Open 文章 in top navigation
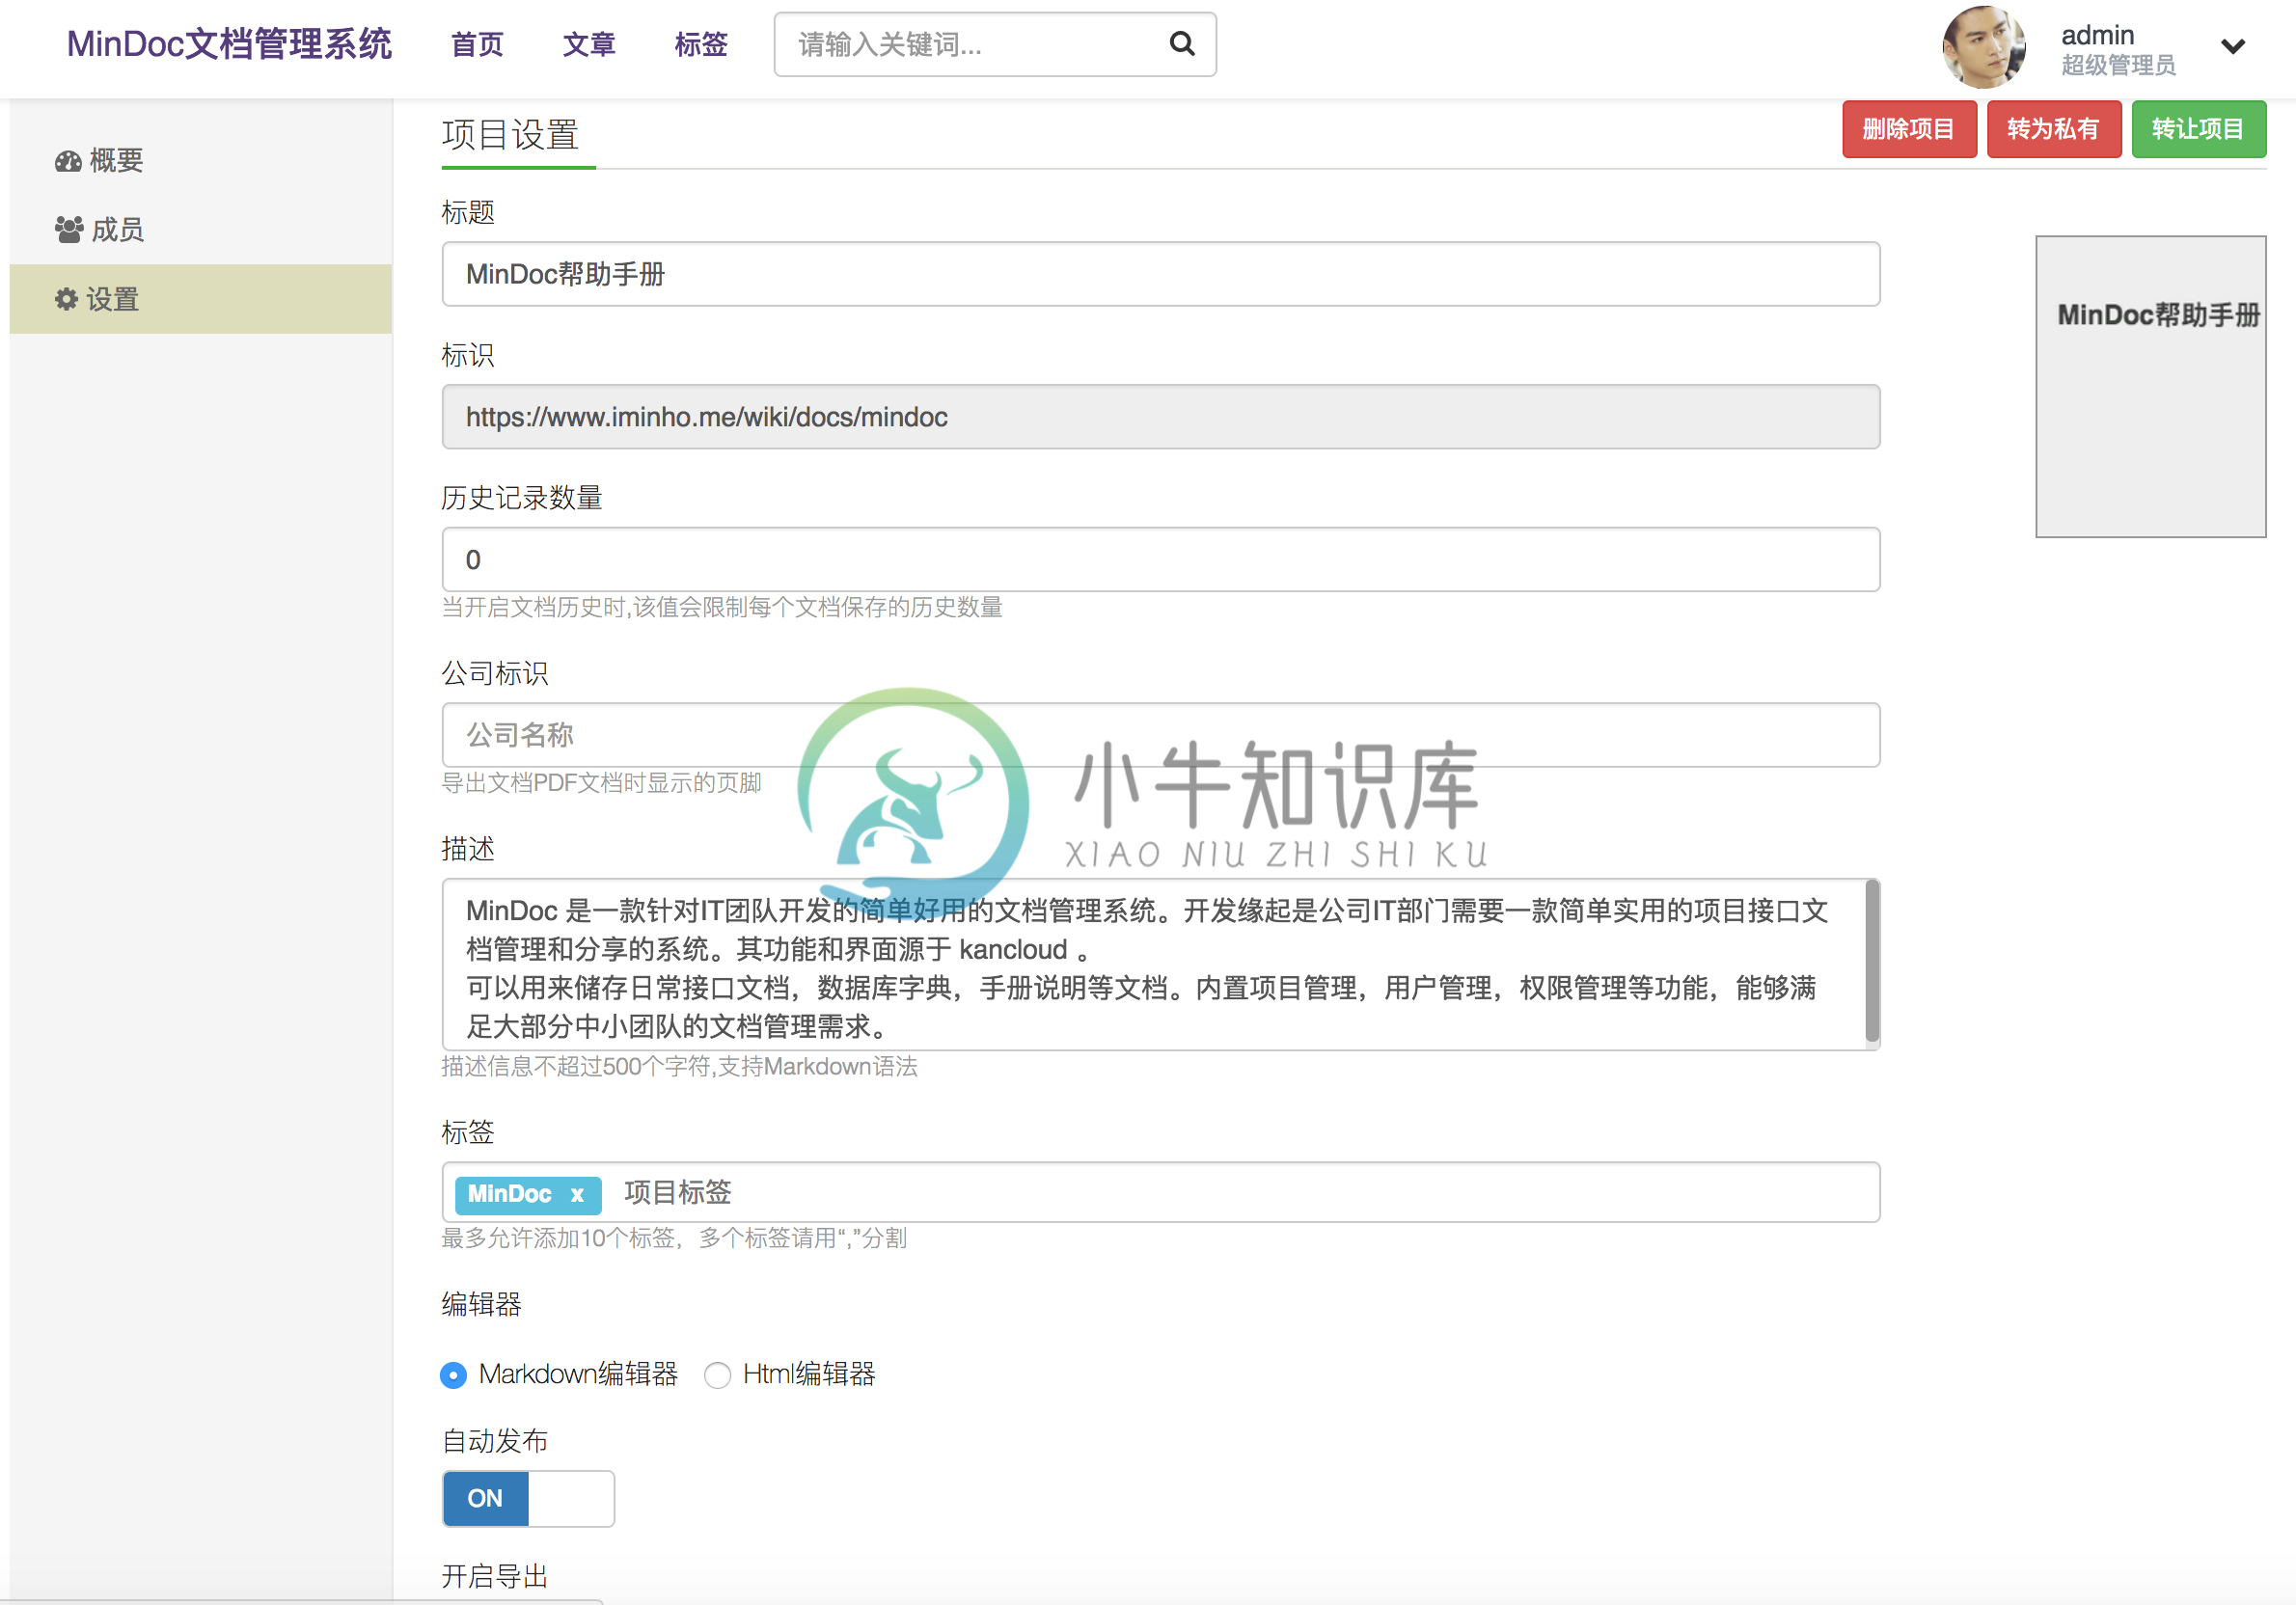 (589, 44)
